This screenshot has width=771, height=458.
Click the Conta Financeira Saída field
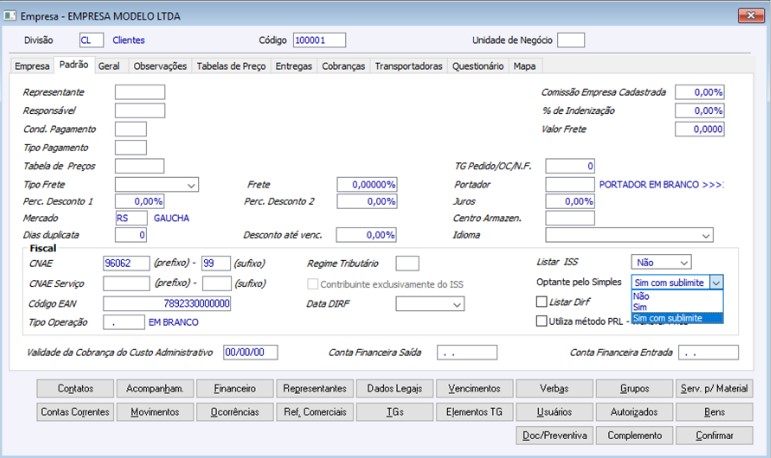tap(467, 352)
